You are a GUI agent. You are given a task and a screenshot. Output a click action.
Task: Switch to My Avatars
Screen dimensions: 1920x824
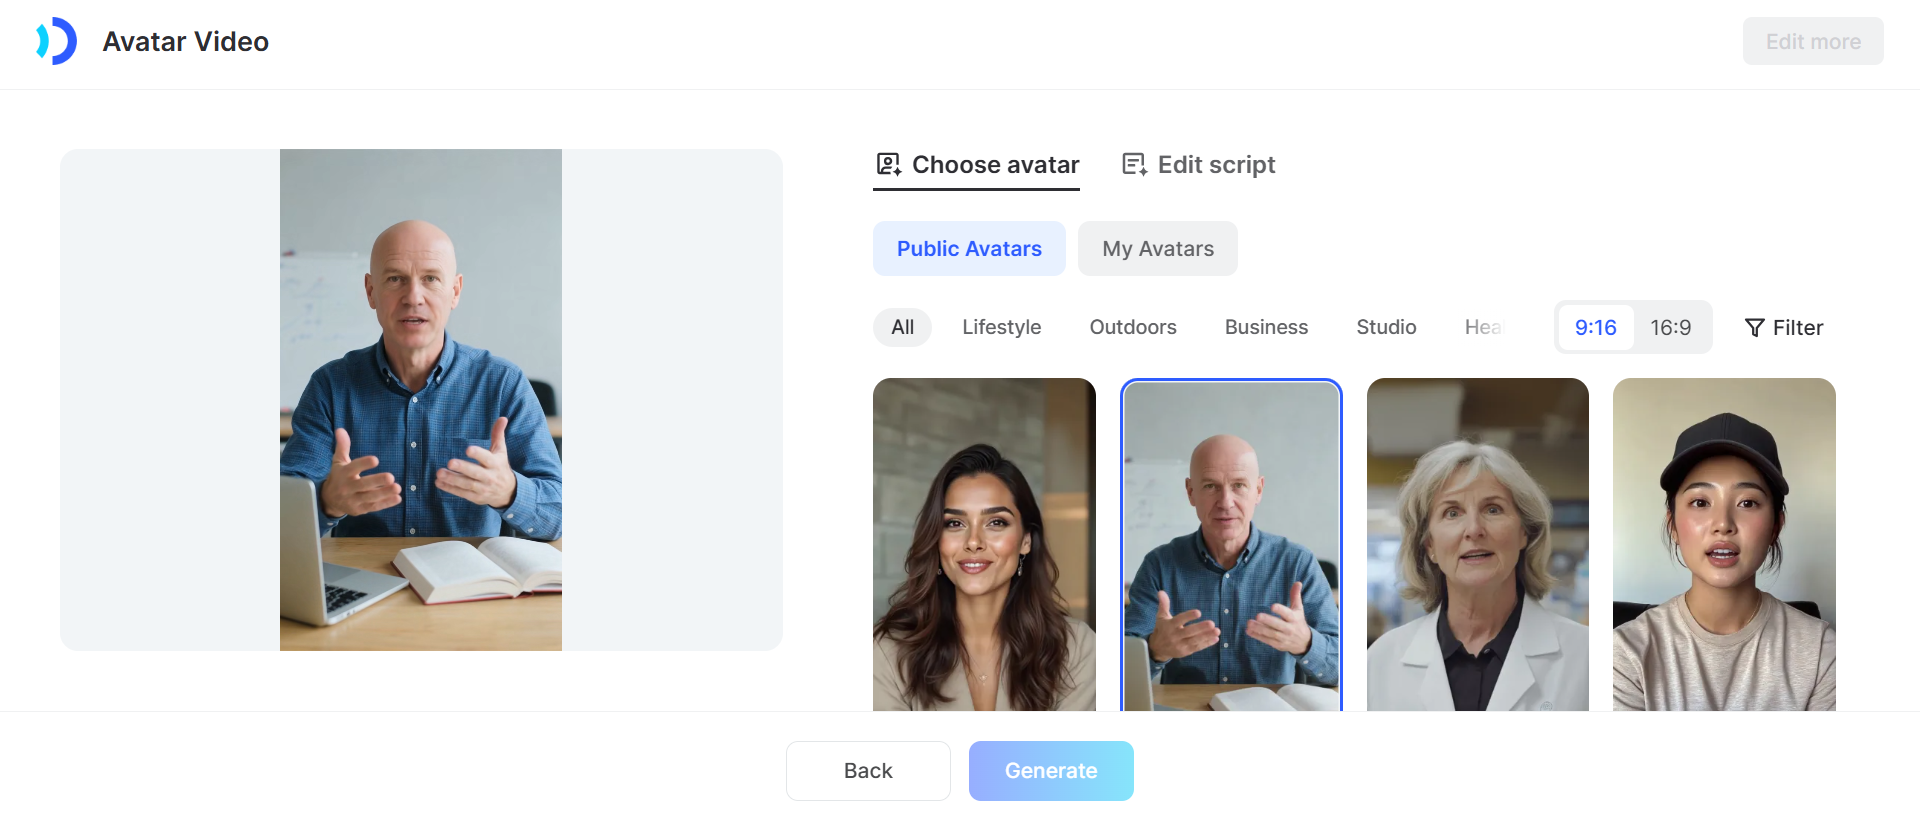tap(1157, 248)
